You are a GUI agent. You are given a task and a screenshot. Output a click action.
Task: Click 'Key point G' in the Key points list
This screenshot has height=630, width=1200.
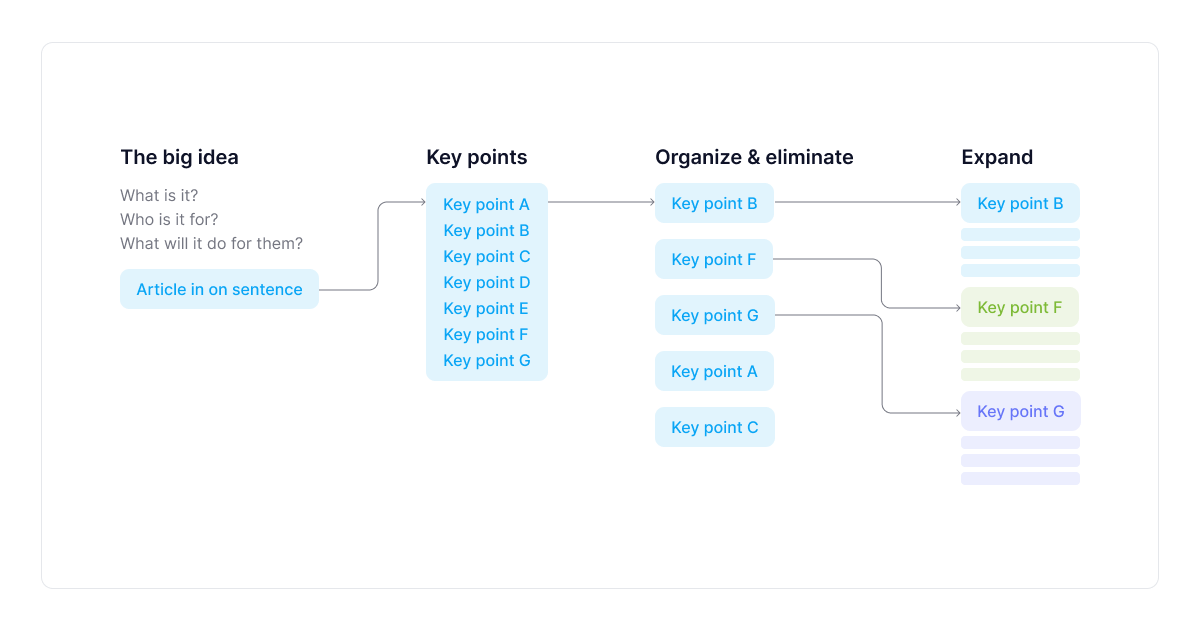click(486, 361)
